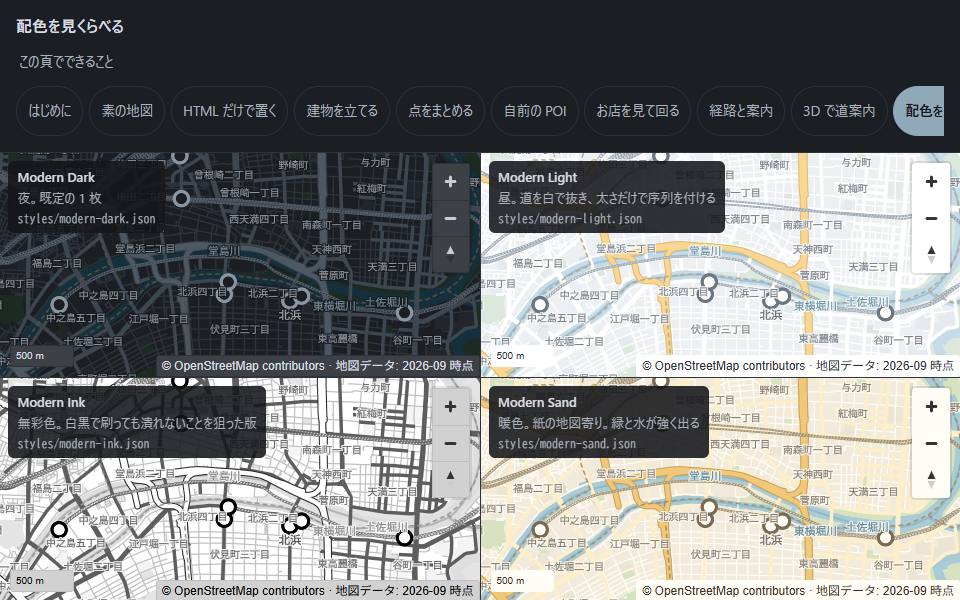Click the Modern Sand title label
The width and height of the screenshot is (960, 600).
[537, 402]
